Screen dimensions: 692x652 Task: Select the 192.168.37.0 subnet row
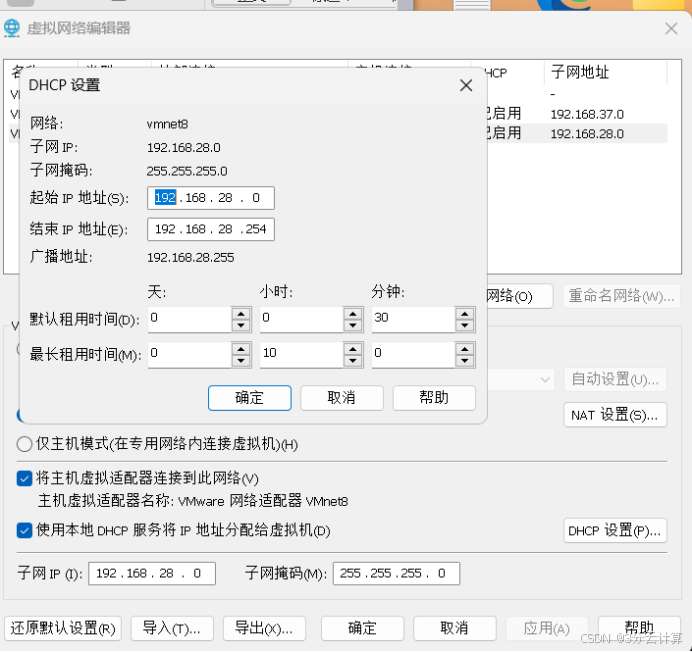click(x=586, y=114)
